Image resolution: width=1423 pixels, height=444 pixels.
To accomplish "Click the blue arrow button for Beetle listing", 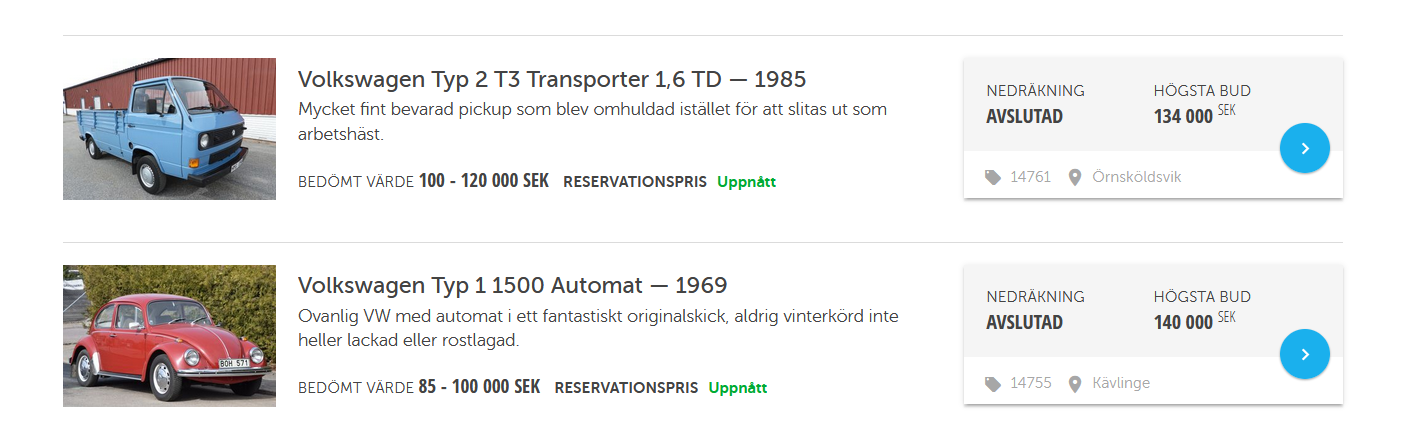I will 1304,354.
